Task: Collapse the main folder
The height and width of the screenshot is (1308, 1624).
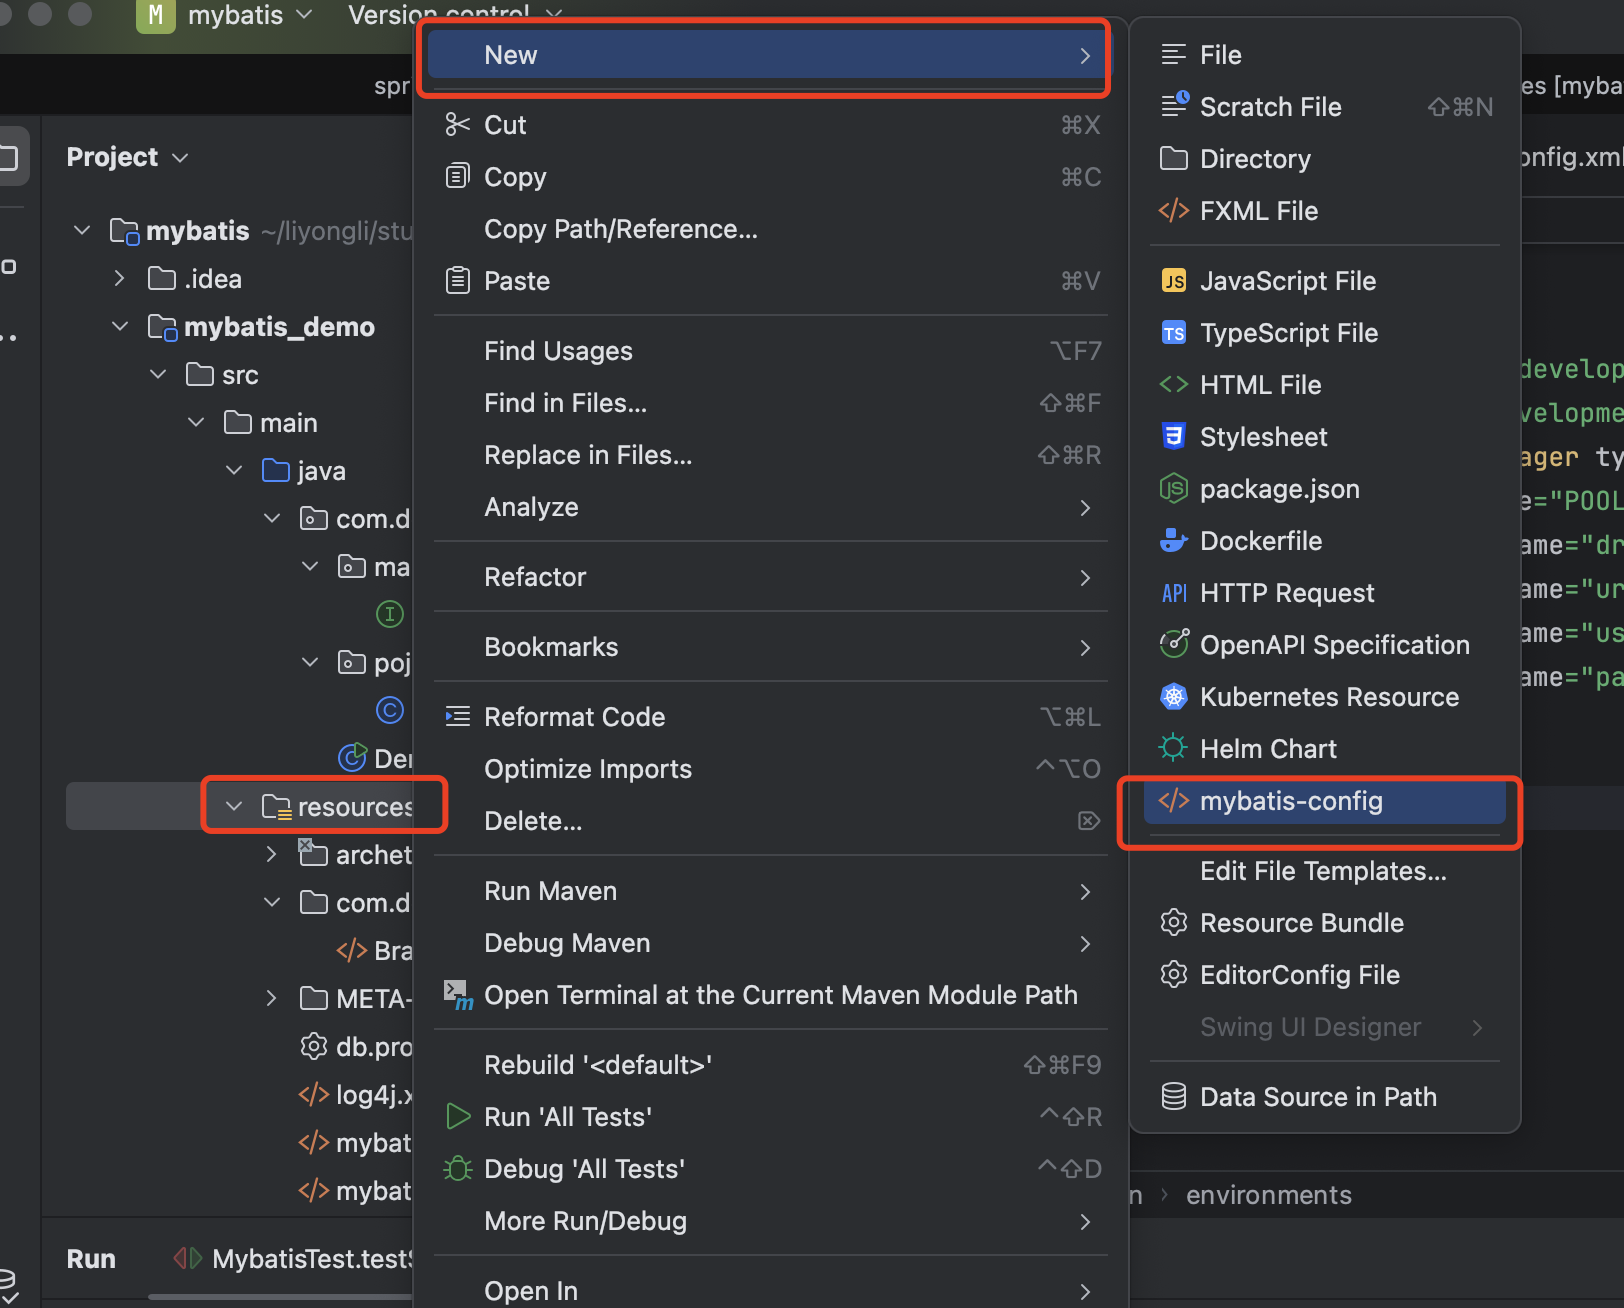Action: tap(196, 422)
